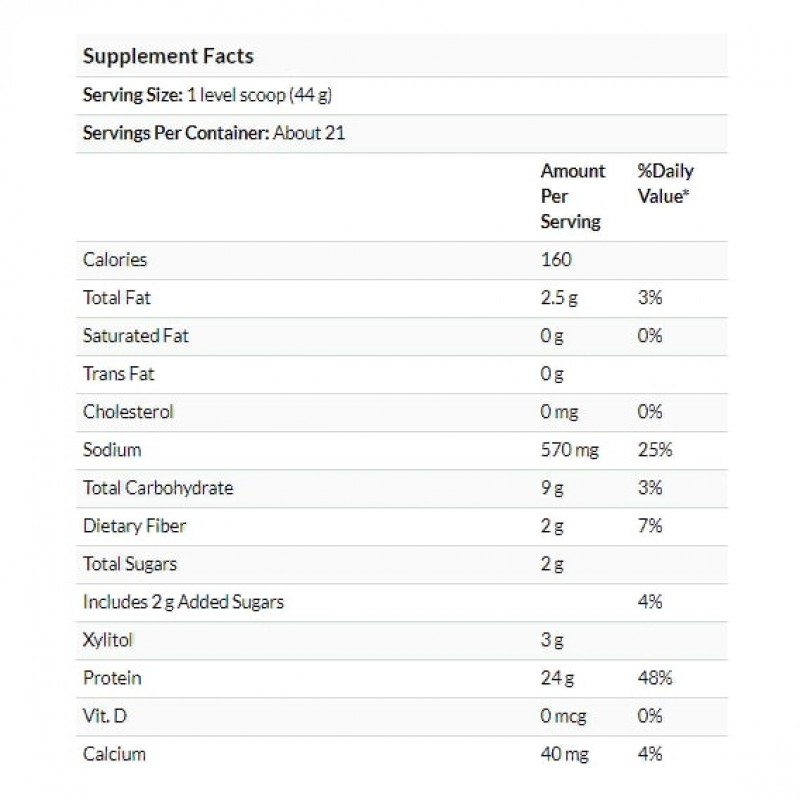800x800 pixels.
Task: Click the Vit. D row label
Action: pos(104,716)
